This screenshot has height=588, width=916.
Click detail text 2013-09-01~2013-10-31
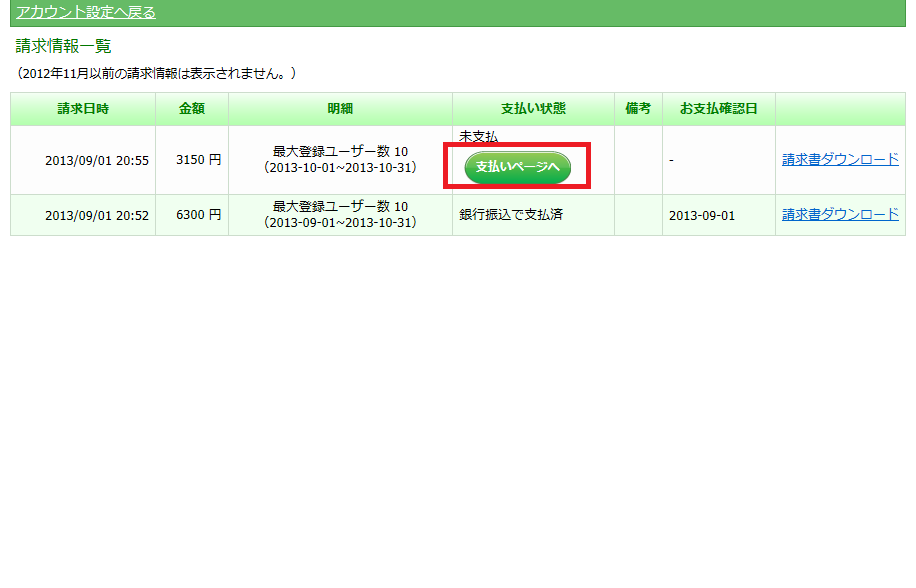340,222
